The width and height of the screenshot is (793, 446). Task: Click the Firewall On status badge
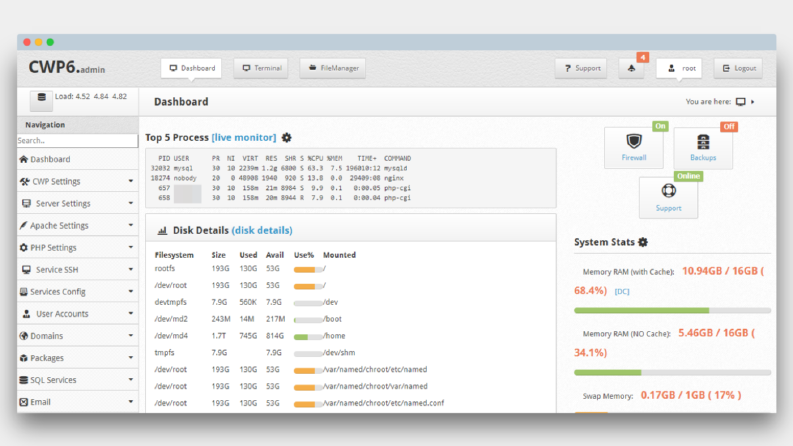[x=660, y=126]
